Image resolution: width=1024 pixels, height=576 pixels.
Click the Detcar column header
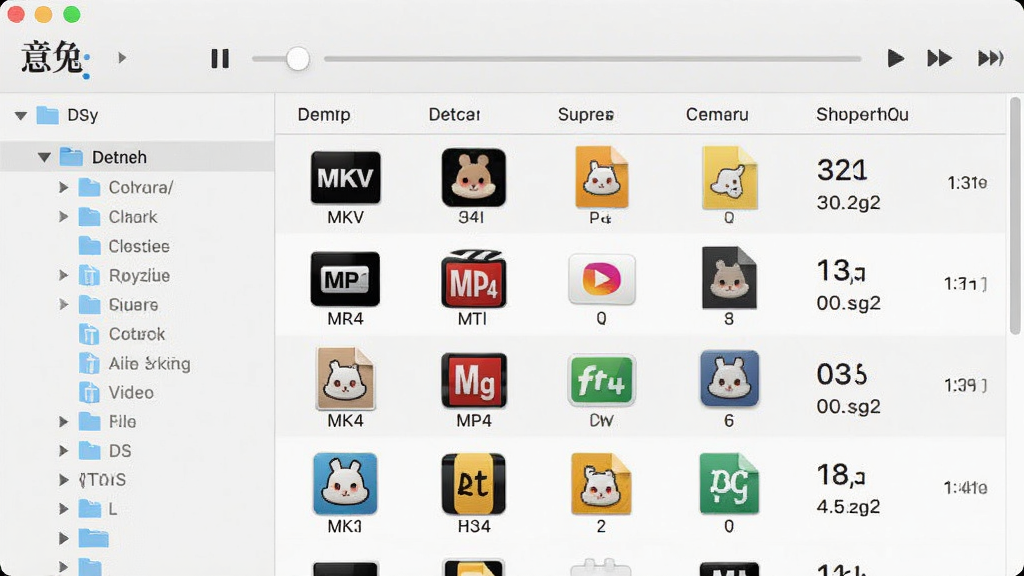(455, 115)
